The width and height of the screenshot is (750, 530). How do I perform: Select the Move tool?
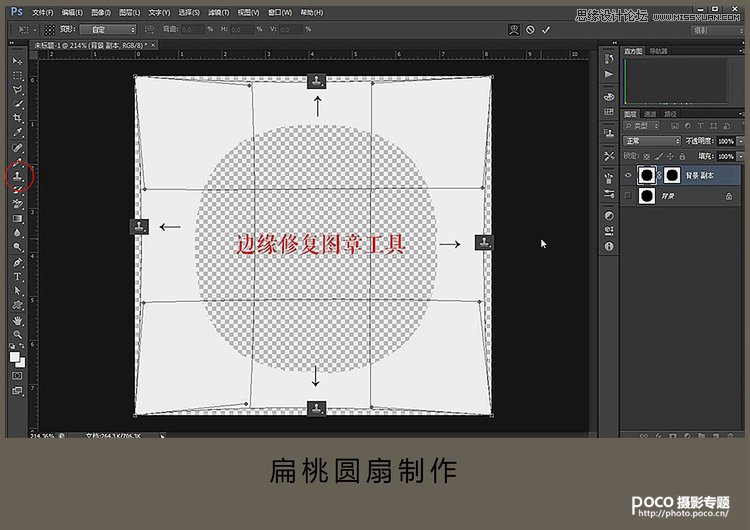[x=17, y=61]
